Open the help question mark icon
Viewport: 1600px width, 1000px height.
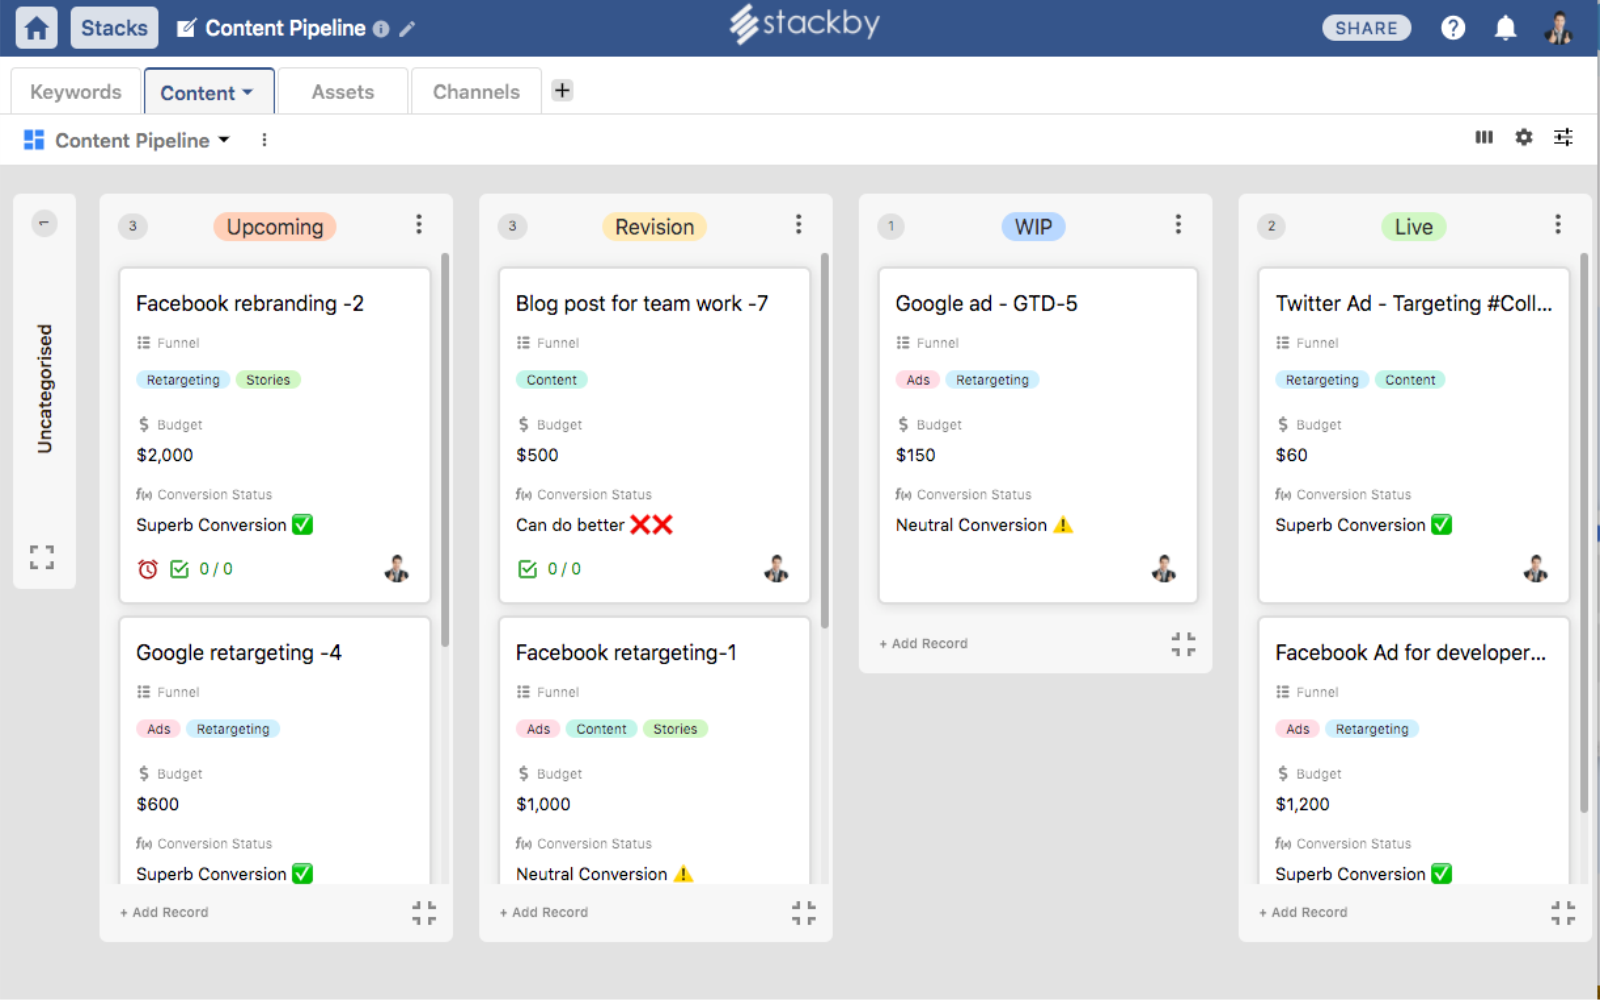[1453, 27]
